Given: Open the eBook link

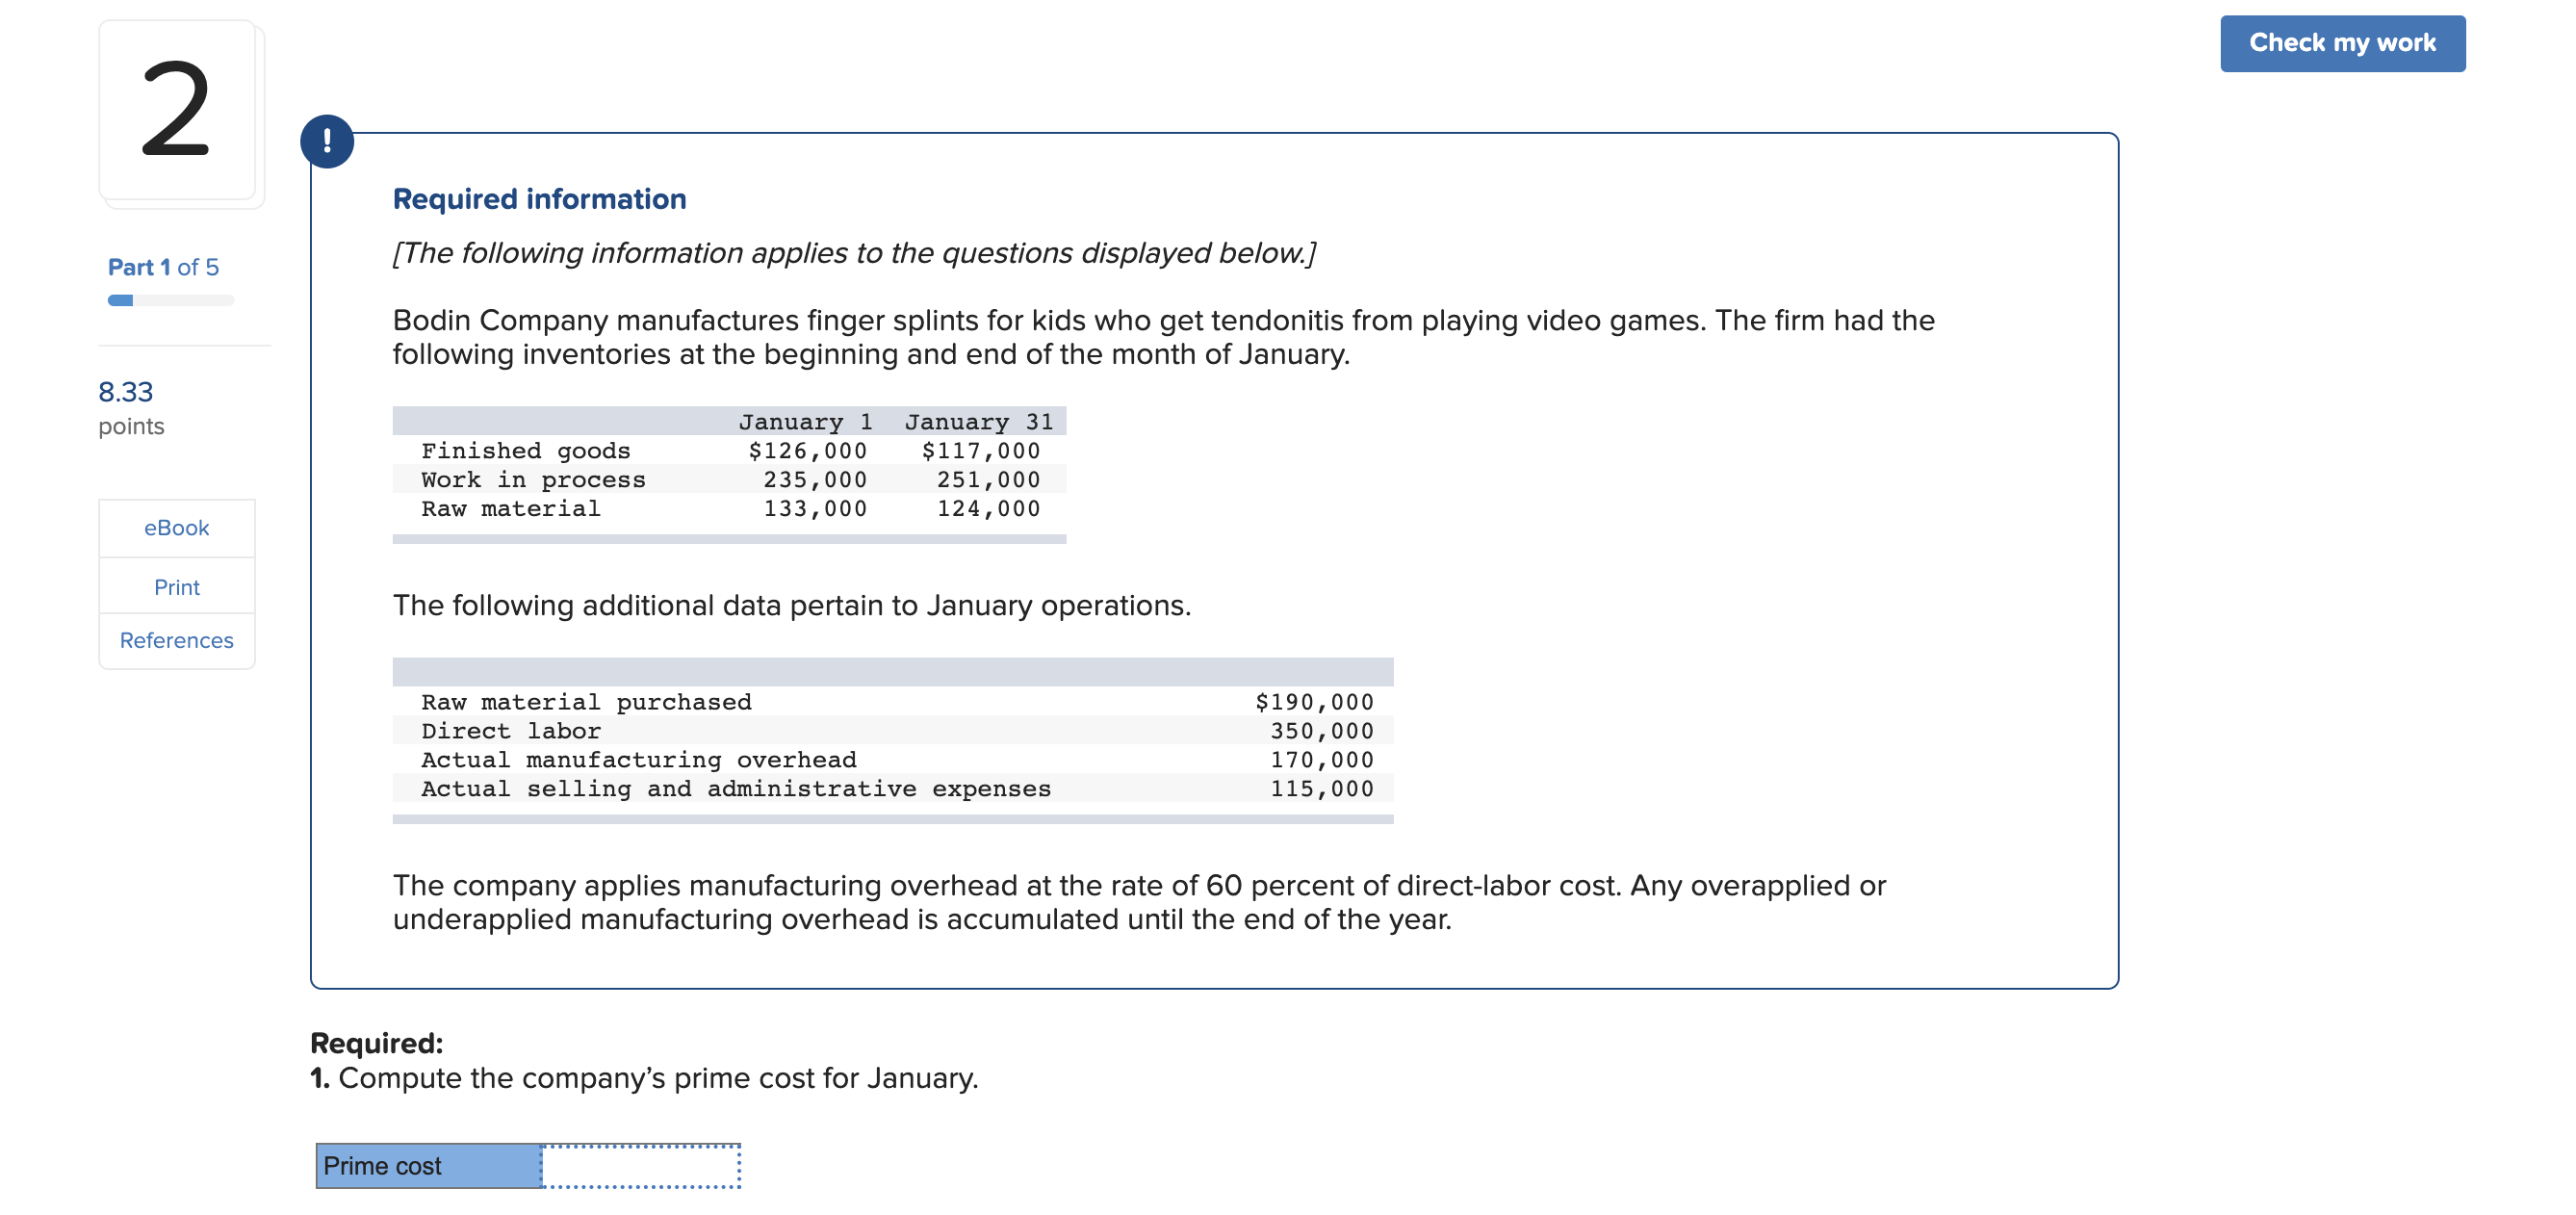Looking at the screenshot, I should [x=176, y=528].
